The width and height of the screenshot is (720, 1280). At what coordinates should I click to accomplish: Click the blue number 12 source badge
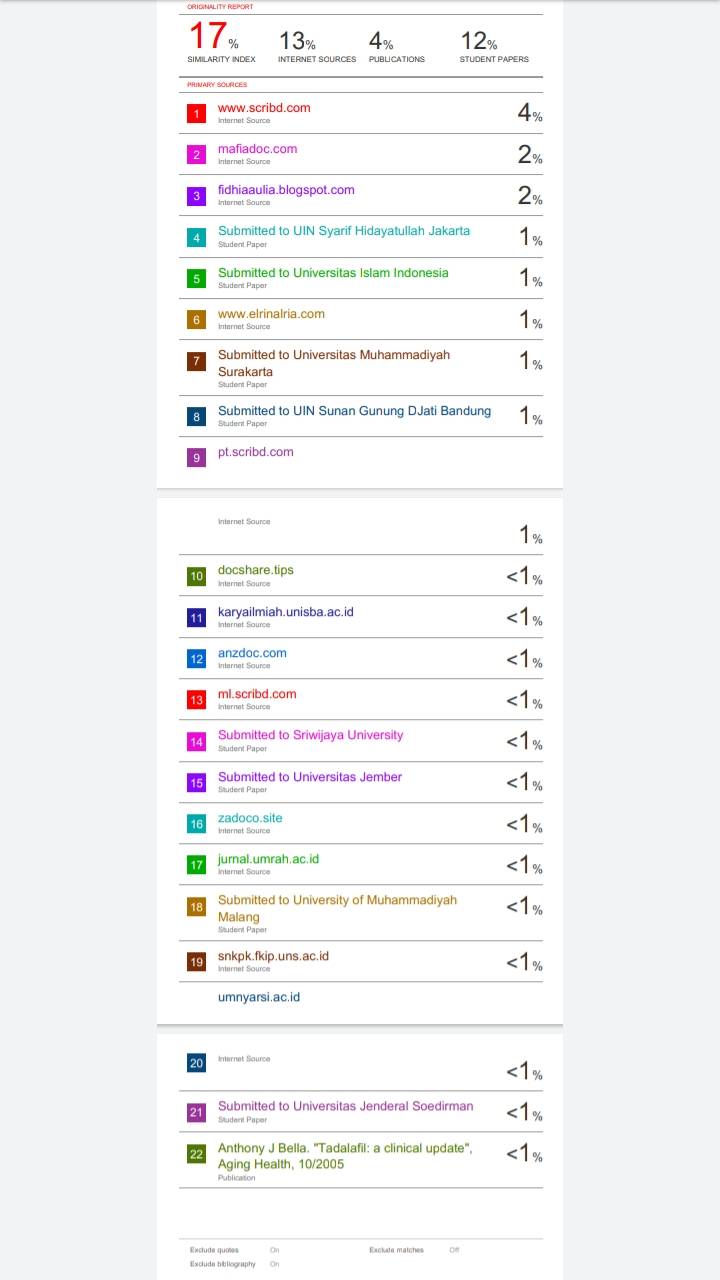pyautogui.click(x=197, y=659)
